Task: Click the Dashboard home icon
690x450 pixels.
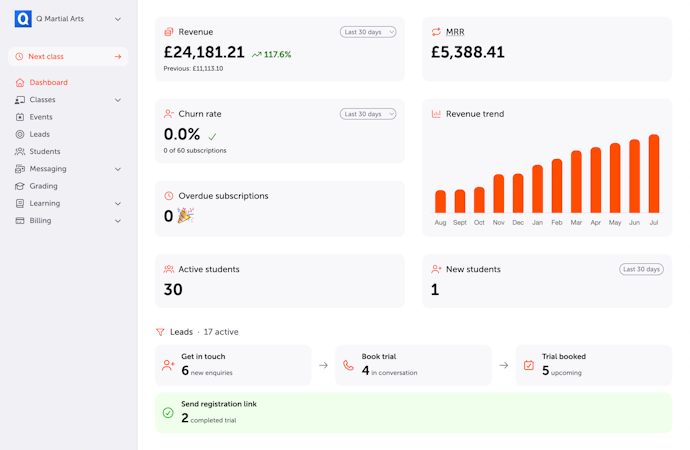Action: pos(20,83)
